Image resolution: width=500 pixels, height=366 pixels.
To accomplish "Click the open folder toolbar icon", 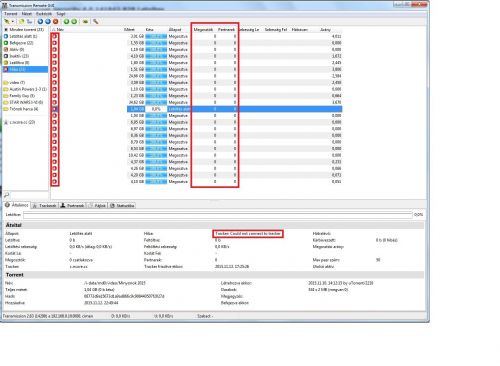I will pos(85,22).
